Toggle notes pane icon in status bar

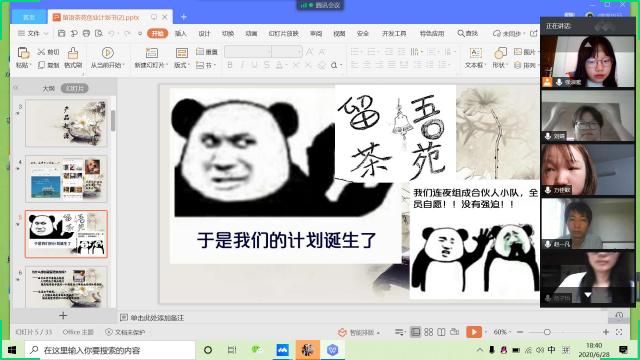click(400, 332)
